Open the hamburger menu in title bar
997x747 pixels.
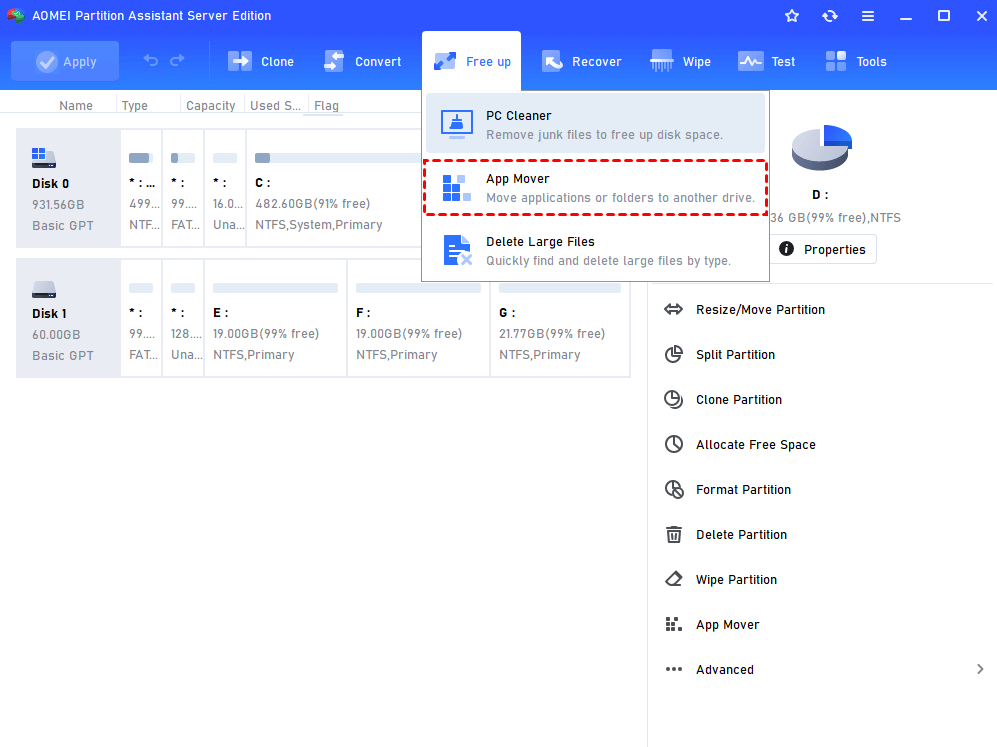868,16
